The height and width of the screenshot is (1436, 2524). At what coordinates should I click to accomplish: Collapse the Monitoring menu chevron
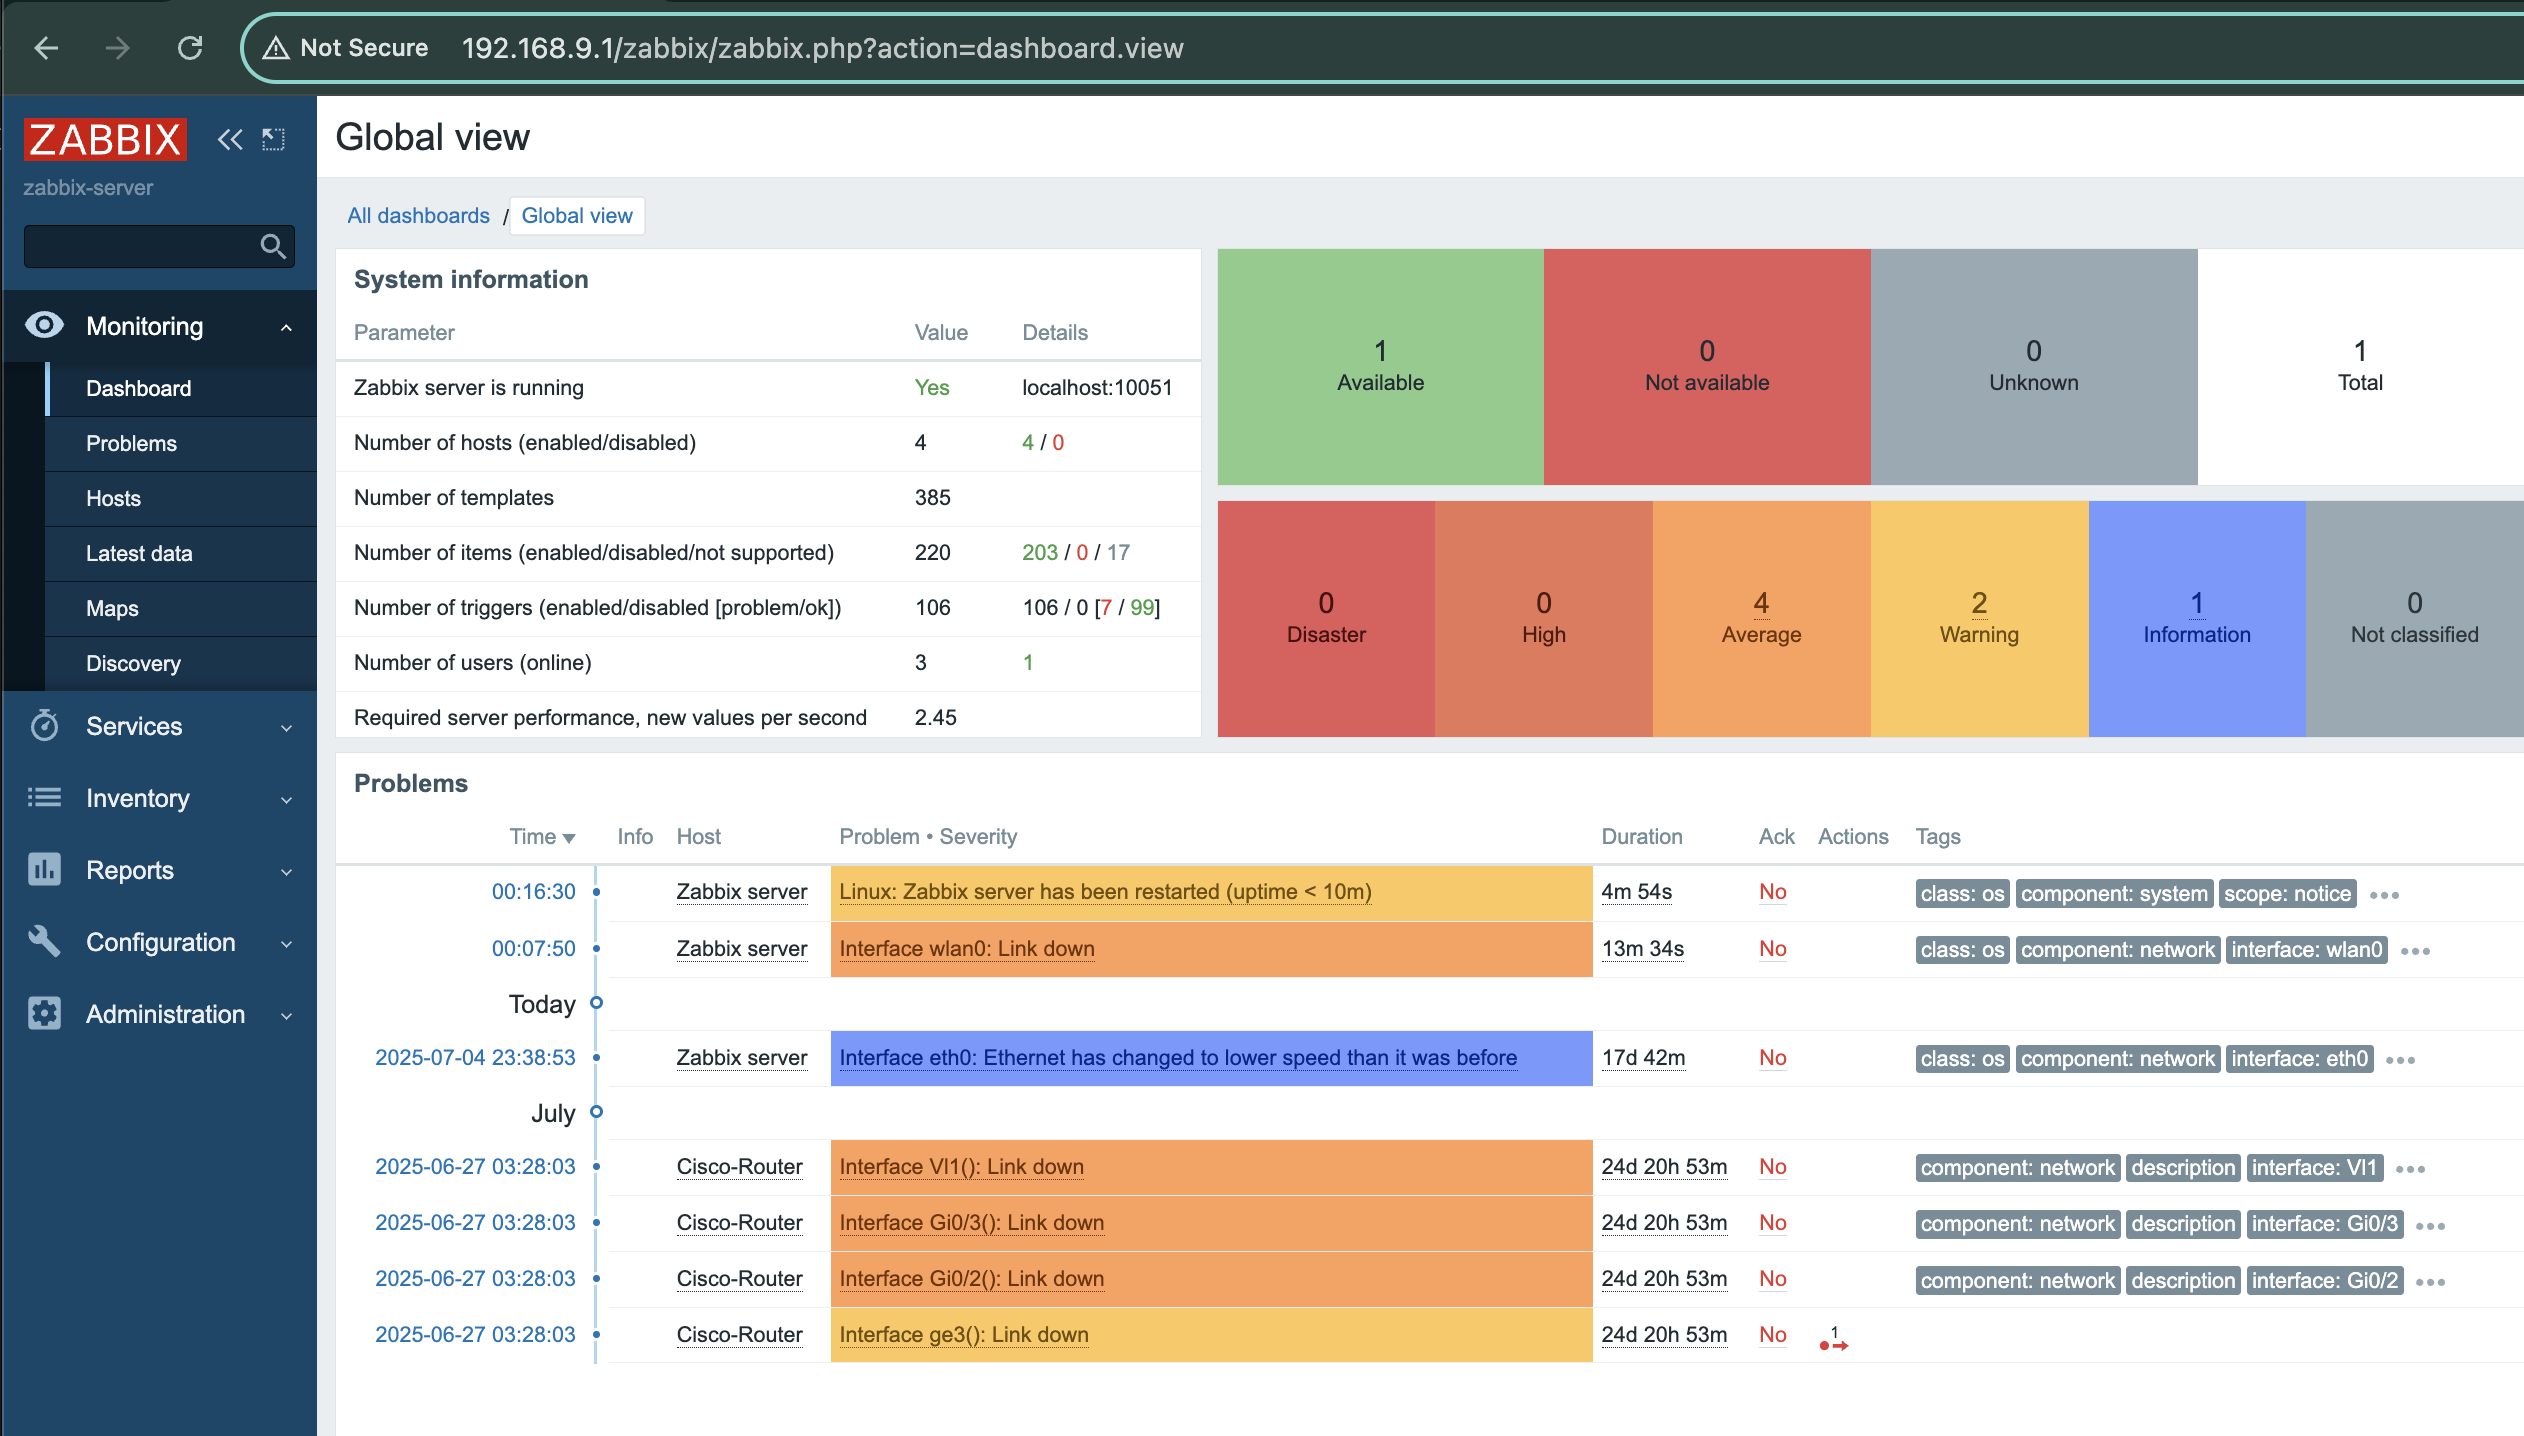tap(287, 327)
